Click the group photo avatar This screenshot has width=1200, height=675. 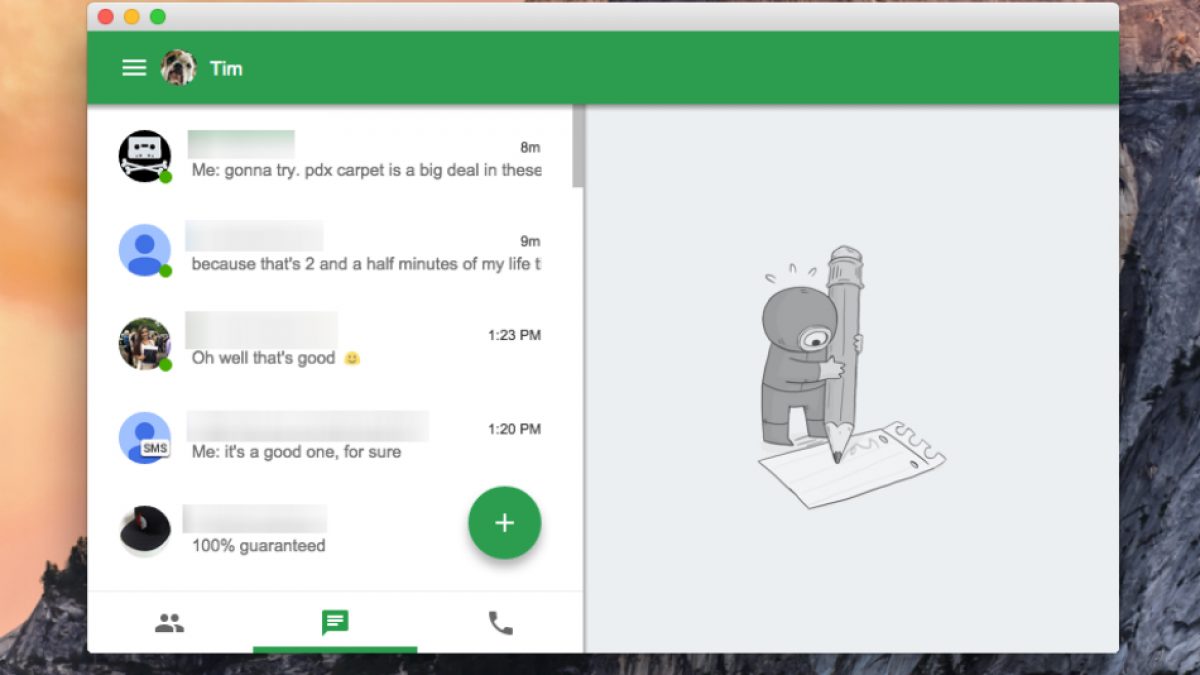[145, 344]
